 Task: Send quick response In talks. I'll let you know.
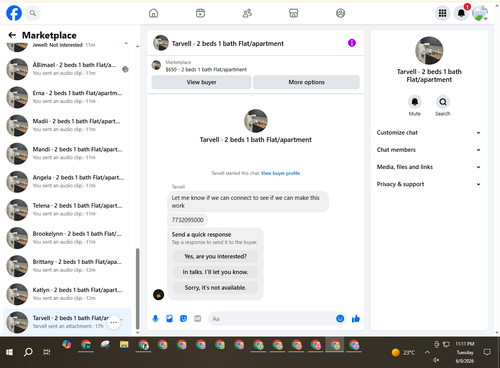[x=215, y=272]
